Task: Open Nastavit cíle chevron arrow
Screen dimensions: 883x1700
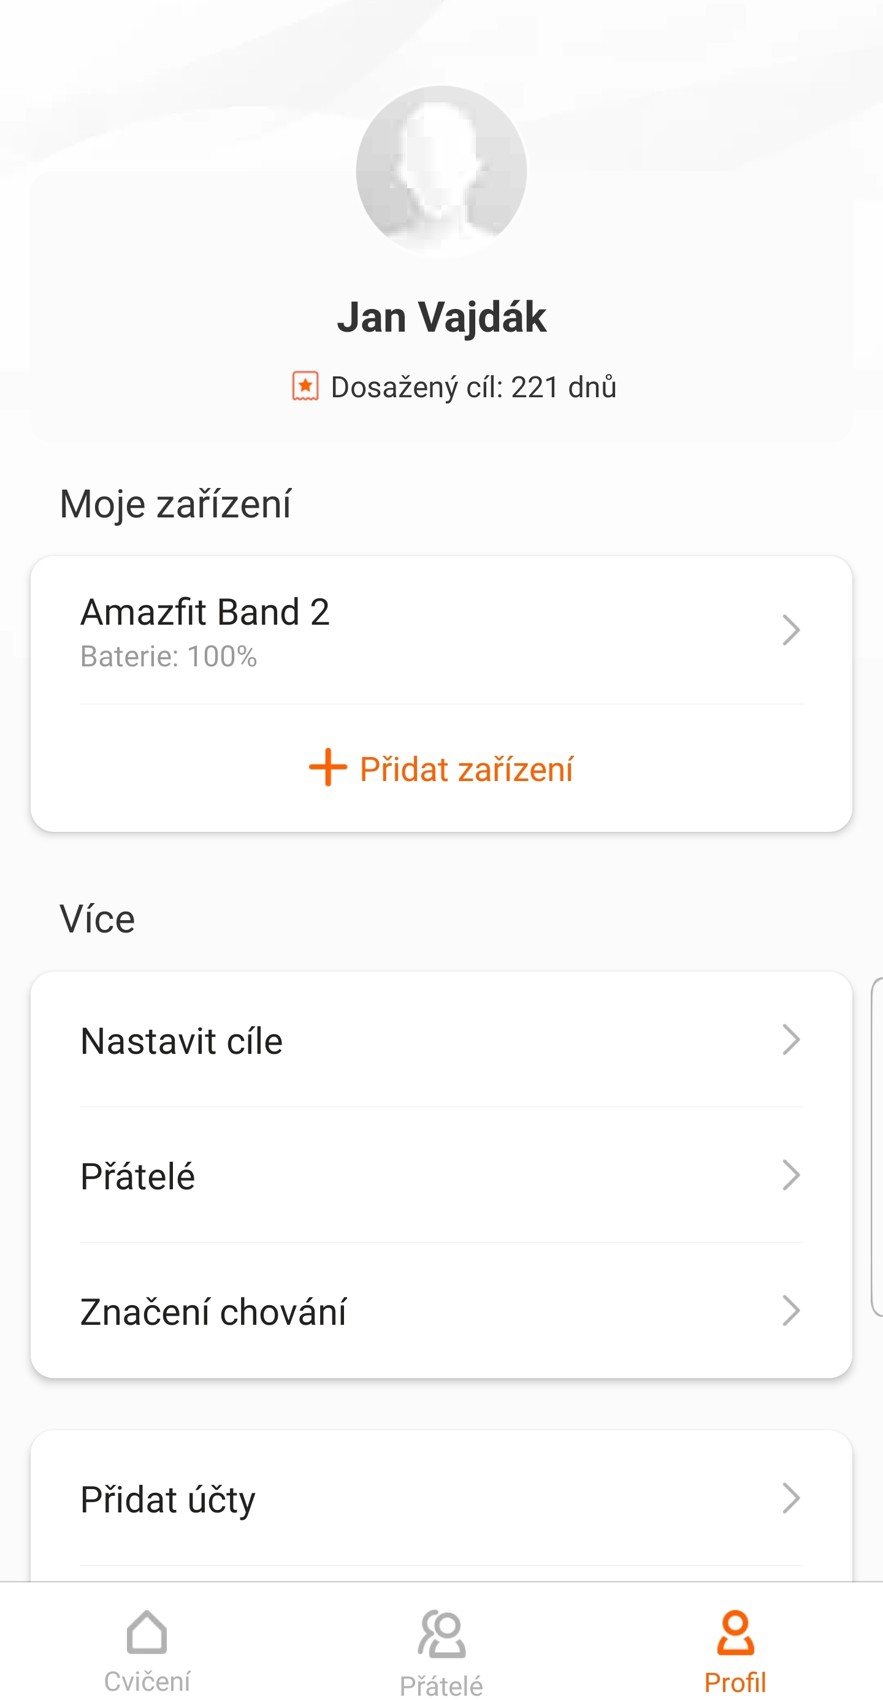Action: pos(791,1040)
